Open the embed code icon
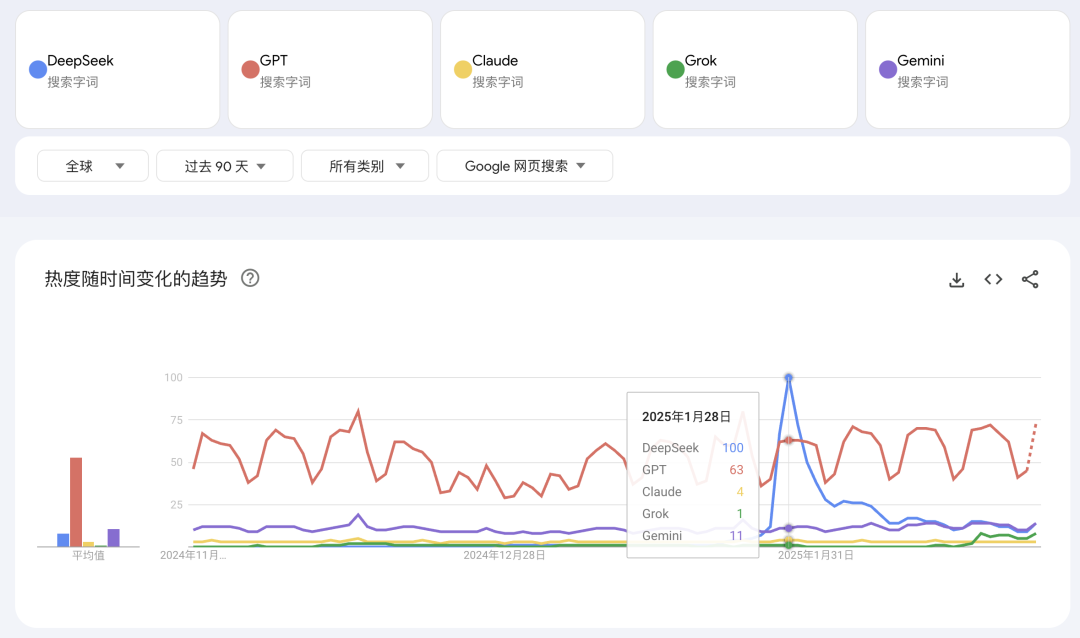This screenshot has height=638, width=1080. tap(993, 279)
